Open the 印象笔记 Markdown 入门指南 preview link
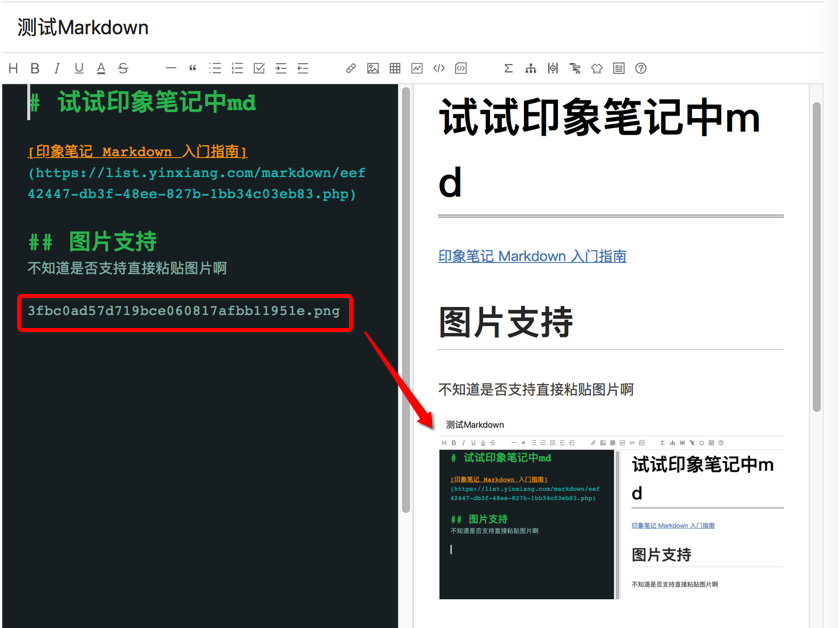Viewport: 838px width, 628px height. (x=532, y=257)
